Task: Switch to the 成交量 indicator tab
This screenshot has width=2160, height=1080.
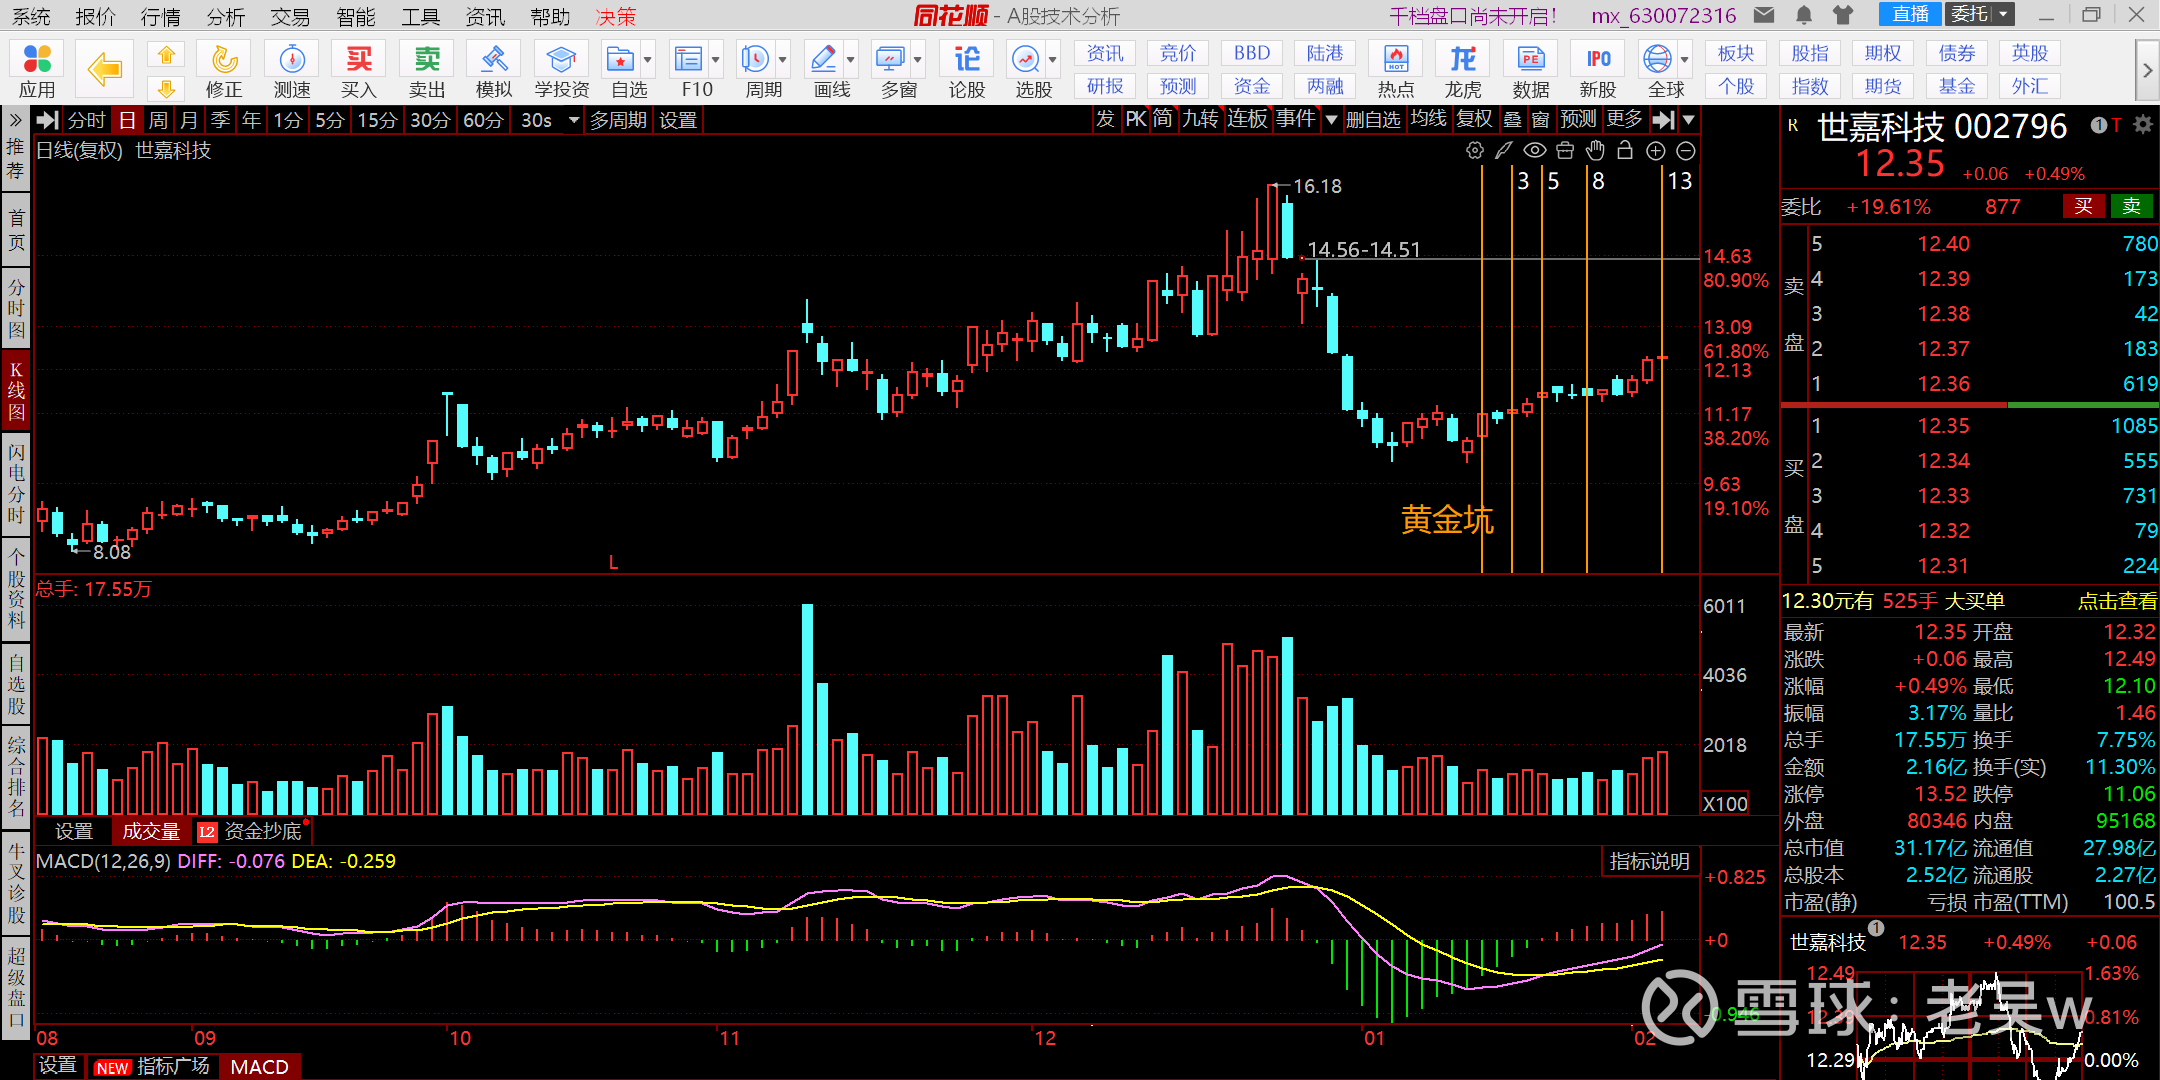Action: click(x=151, y=831)
